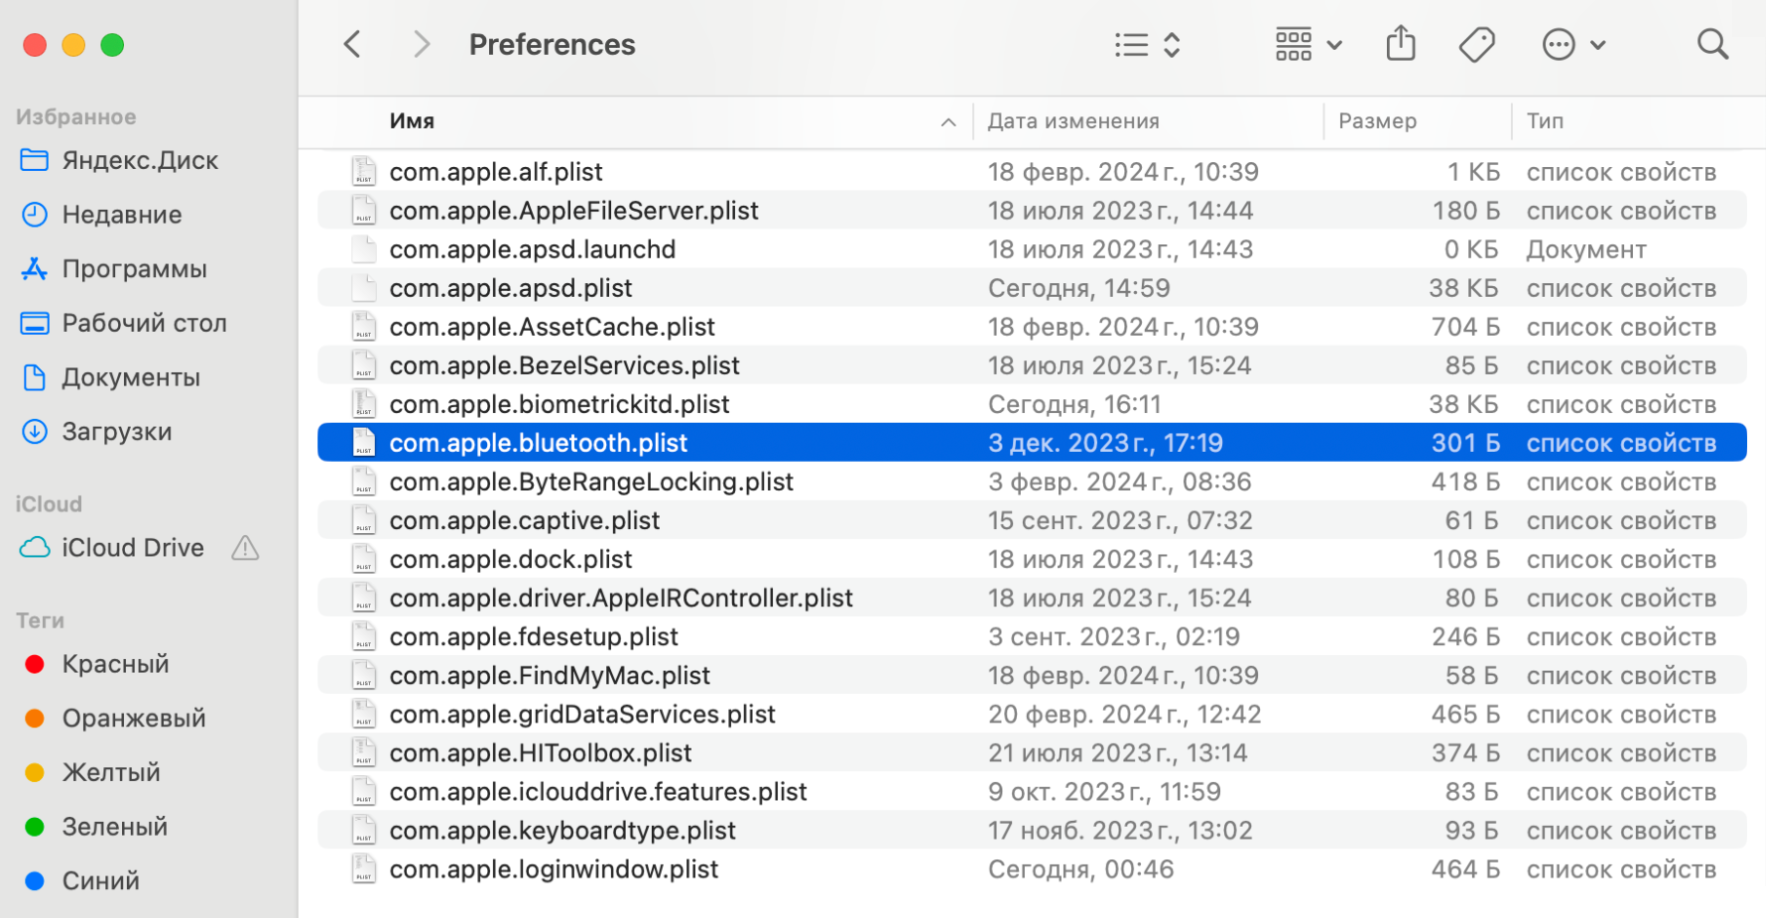Click the iCloud Drive warning triangle
This screenshot has width=1766, height=918.
[x=245, y=547]
